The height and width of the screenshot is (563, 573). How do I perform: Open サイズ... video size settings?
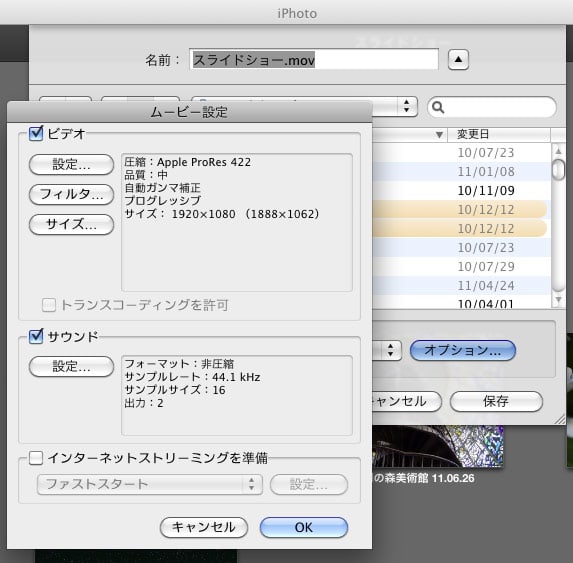click(71, 224)
